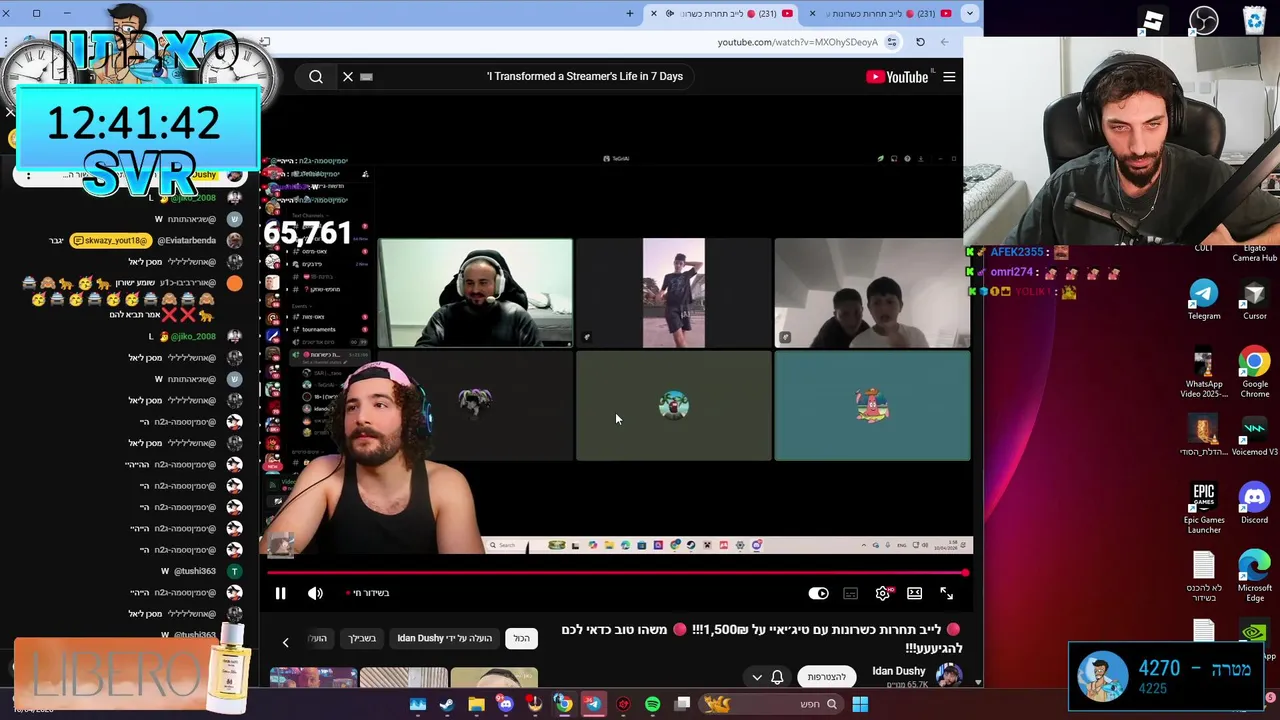This screenshot has height=720, width=1280.
Task: Open the WhatsApp Video file on desktop
Action: [1204, 373]
